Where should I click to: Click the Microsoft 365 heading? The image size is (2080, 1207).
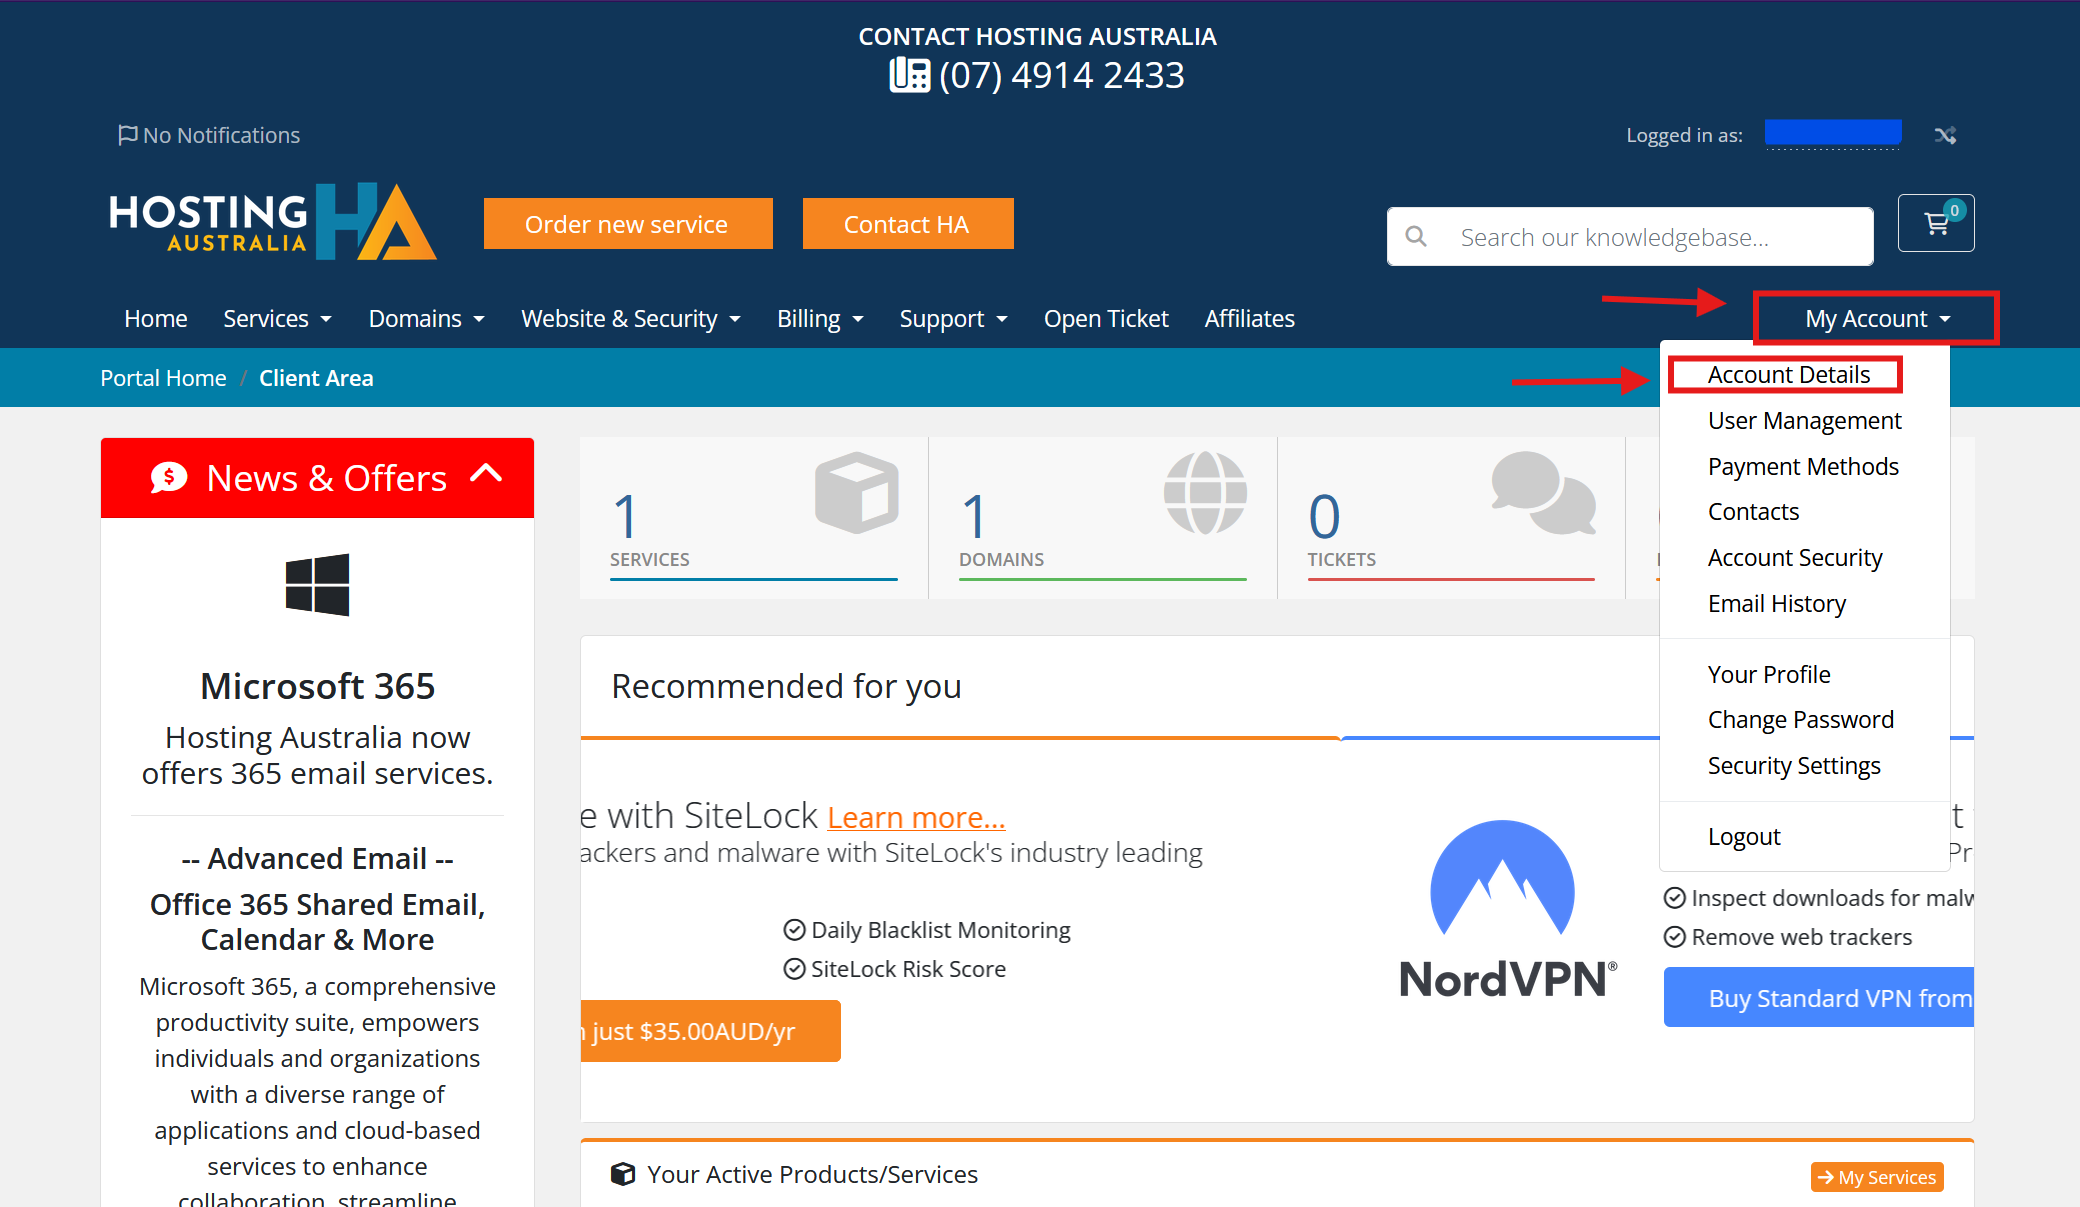317,686
